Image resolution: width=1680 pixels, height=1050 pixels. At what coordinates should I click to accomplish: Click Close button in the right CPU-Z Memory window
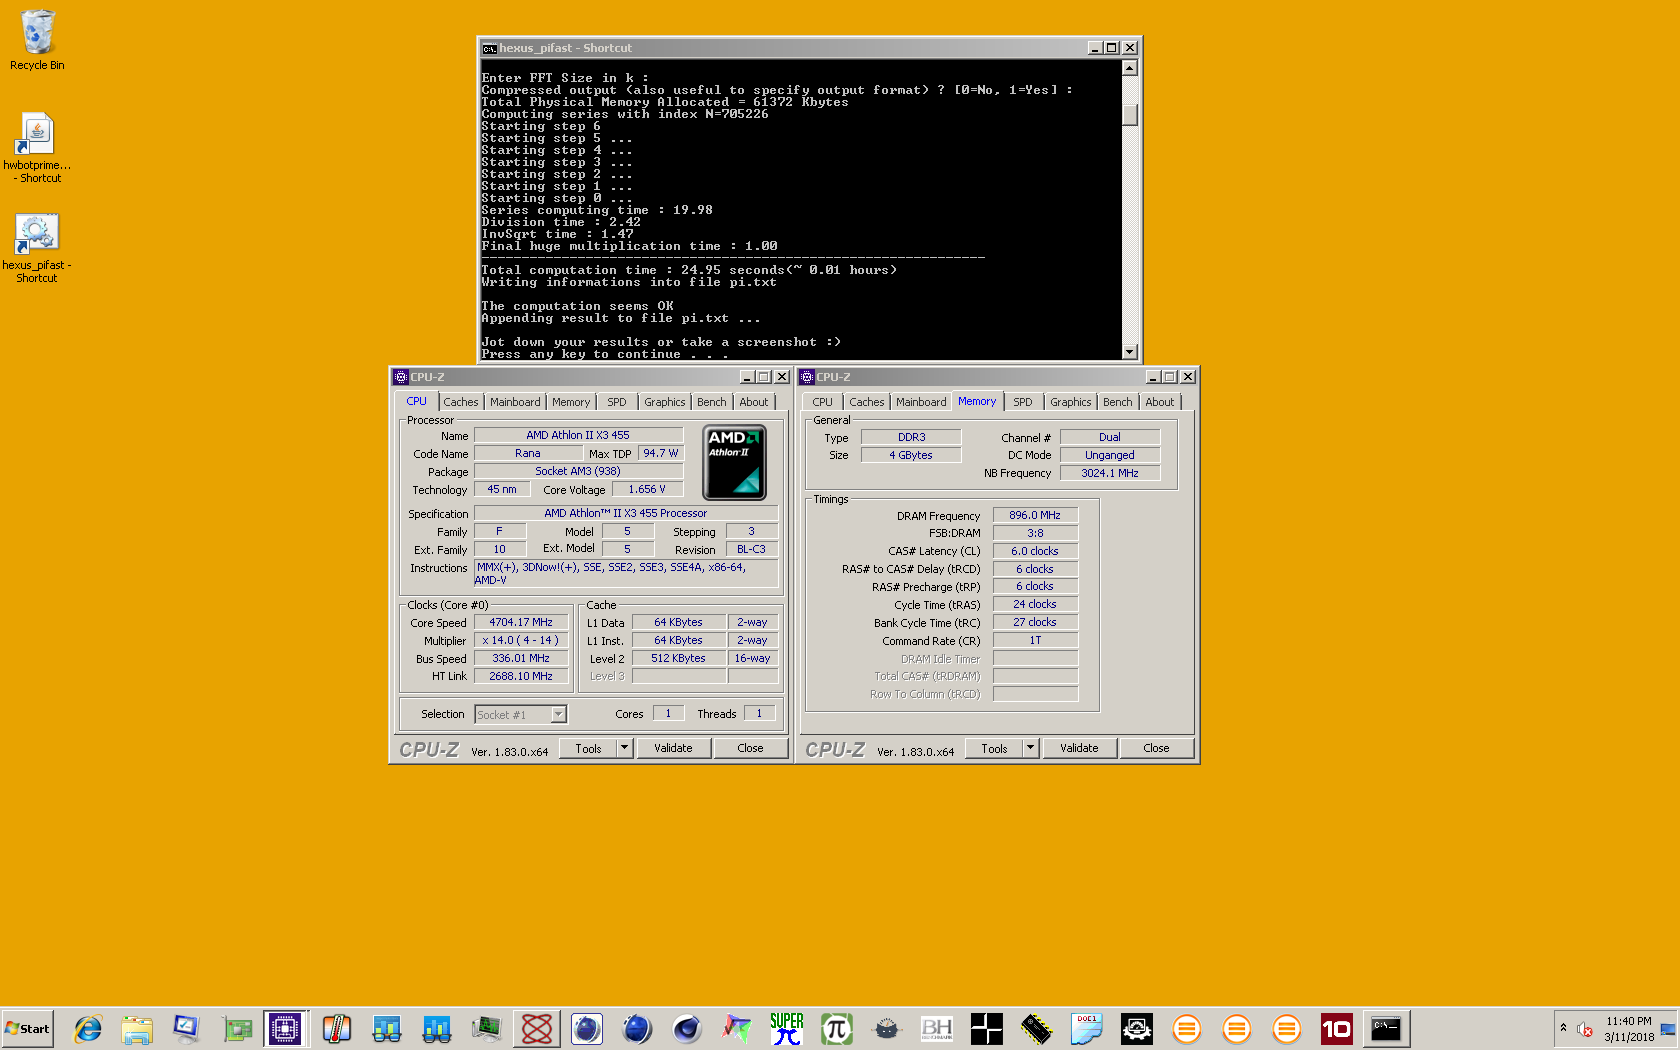tap(1156, 748)
